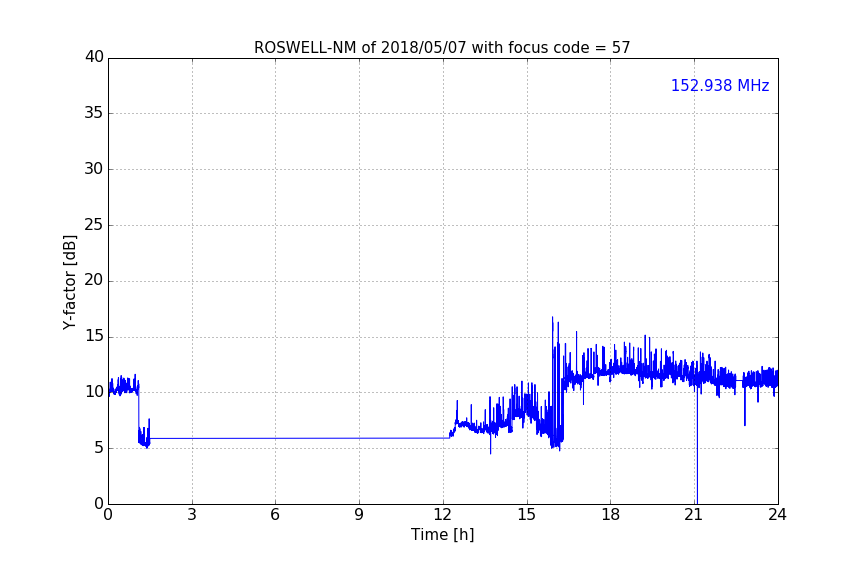The width and height of the screenshot is (864, 576).
Task: Click the y-axis tick label '35'
Action: (x=94, y=113)
